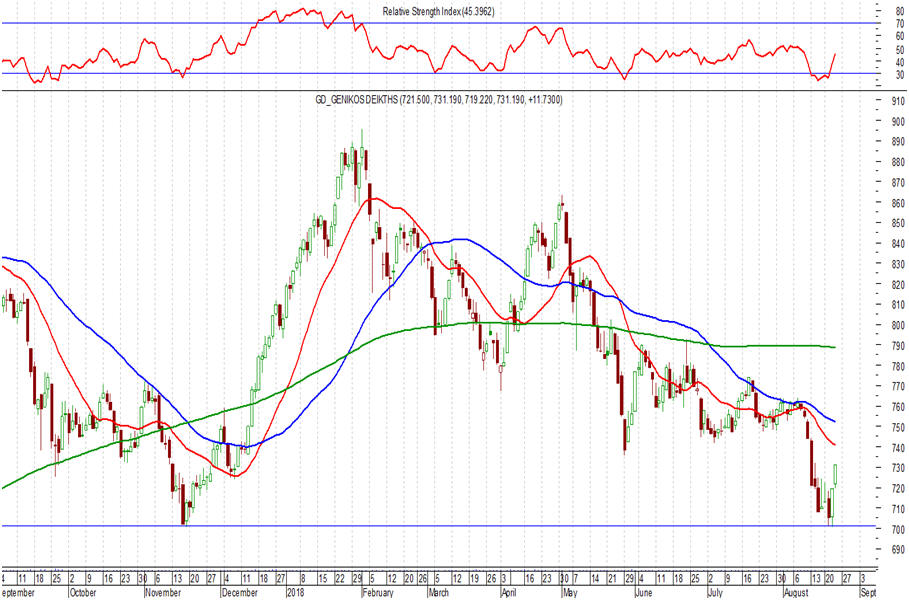Pick the 820 price axis label
Image resolution: width=909 pixels, height=600 pixels.
898,285
